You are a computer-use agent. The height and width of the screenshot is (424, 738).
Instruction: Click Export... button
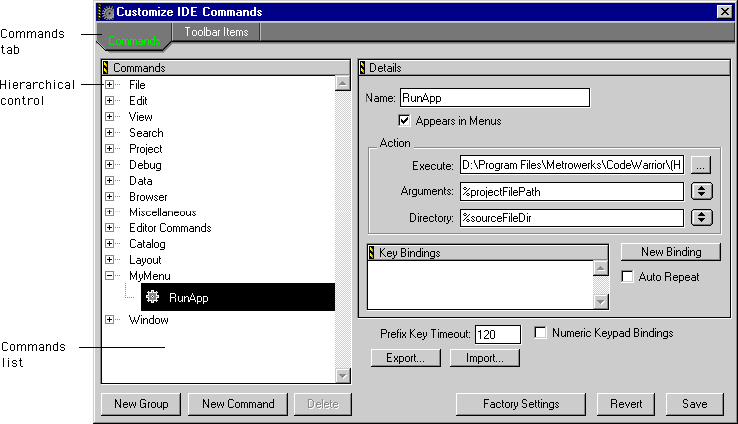pyautogui.click(x=406, y=358)
